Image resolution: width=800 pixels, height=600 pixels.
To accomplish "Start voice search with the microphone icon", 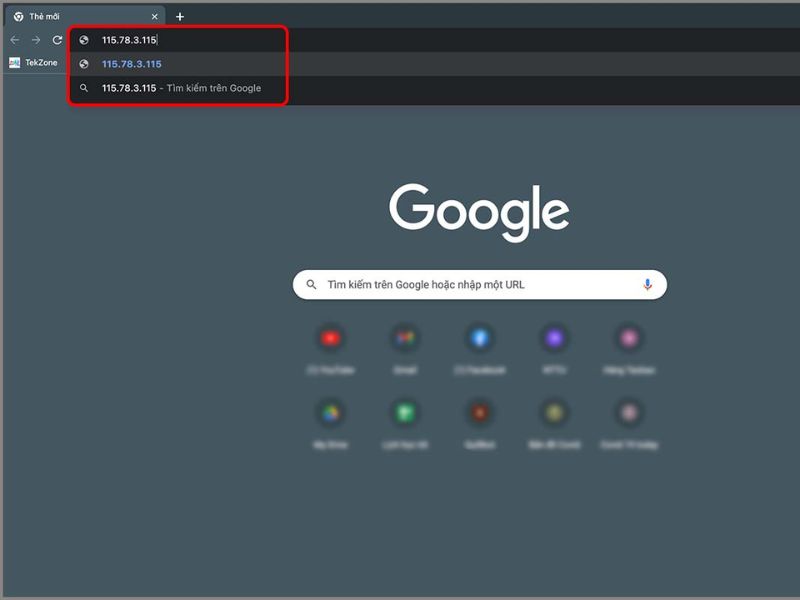I will coord(647,285).
